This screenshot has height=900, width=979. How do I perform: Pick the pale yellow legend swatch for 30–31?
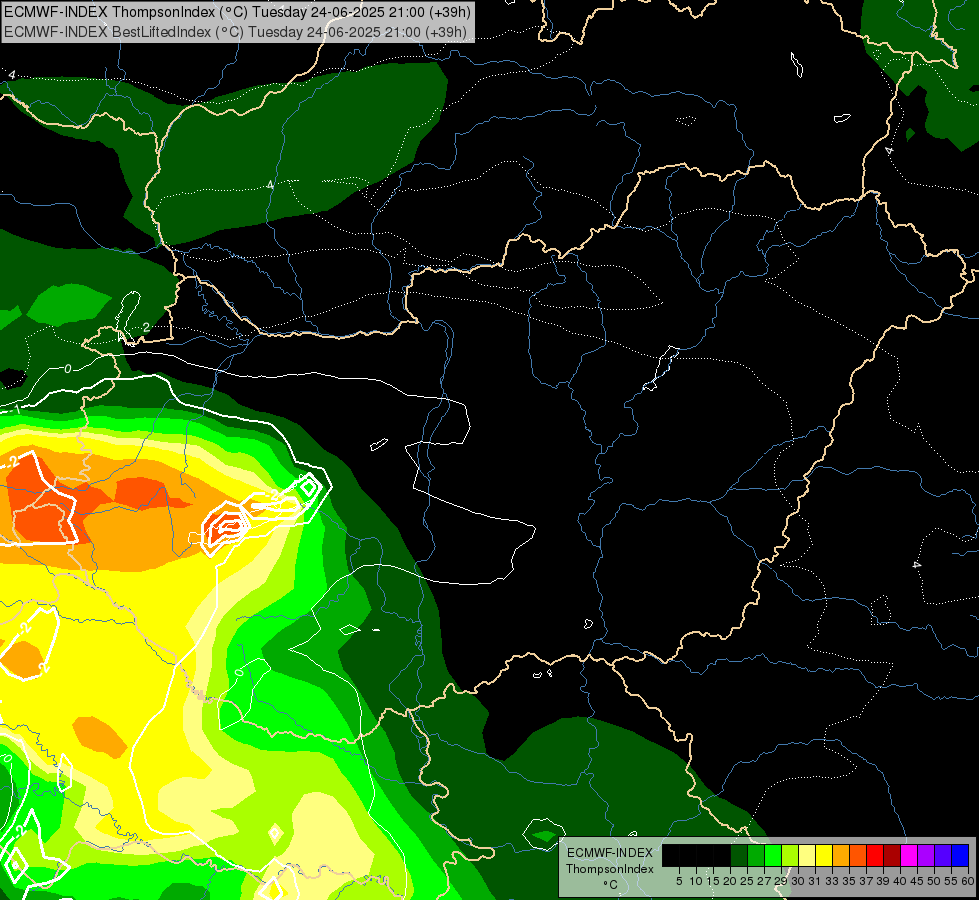[807, 855]
